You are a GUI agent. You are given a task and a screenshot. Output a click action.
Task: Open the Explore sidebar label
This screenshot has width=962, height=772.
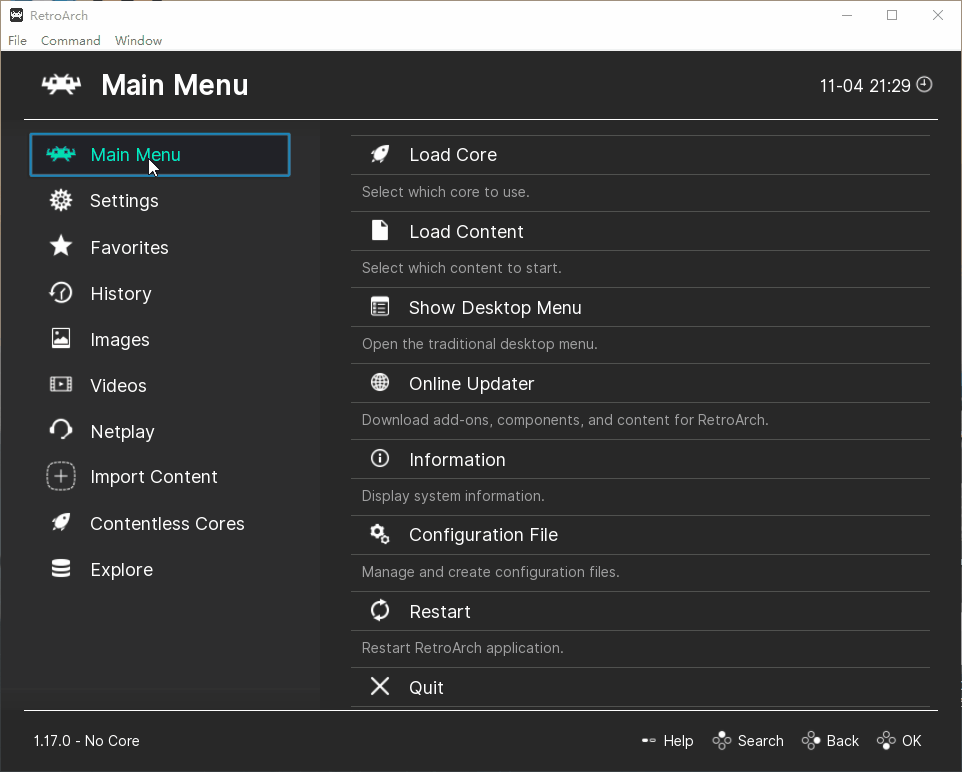pyautogui.click(x=121, y=569)
